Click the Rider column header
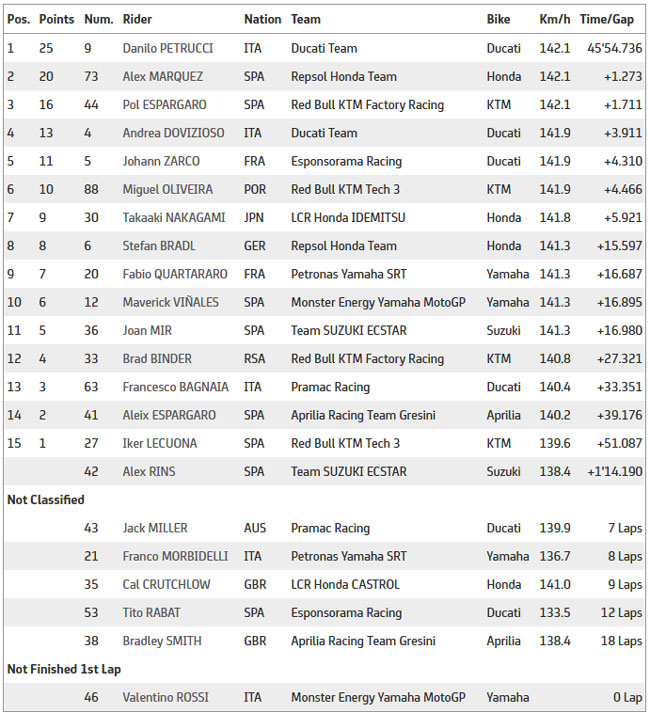650x713 pixels. click(x=137, y=19)
